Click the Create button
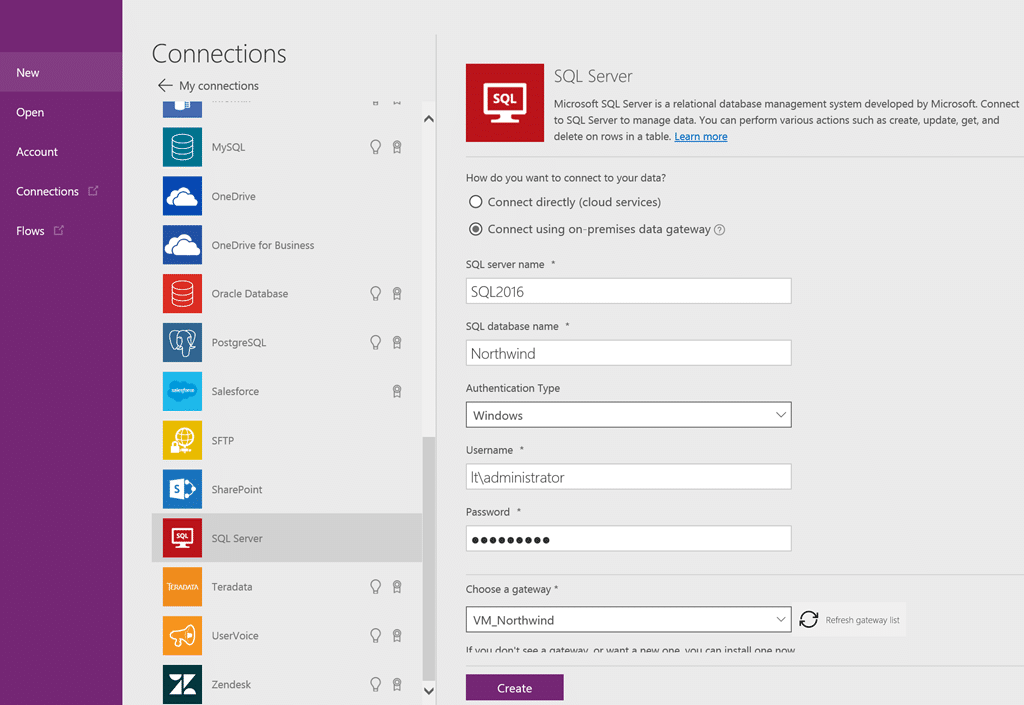The width and height of the screenshot is (1024, 705). [x=515, y=688]
